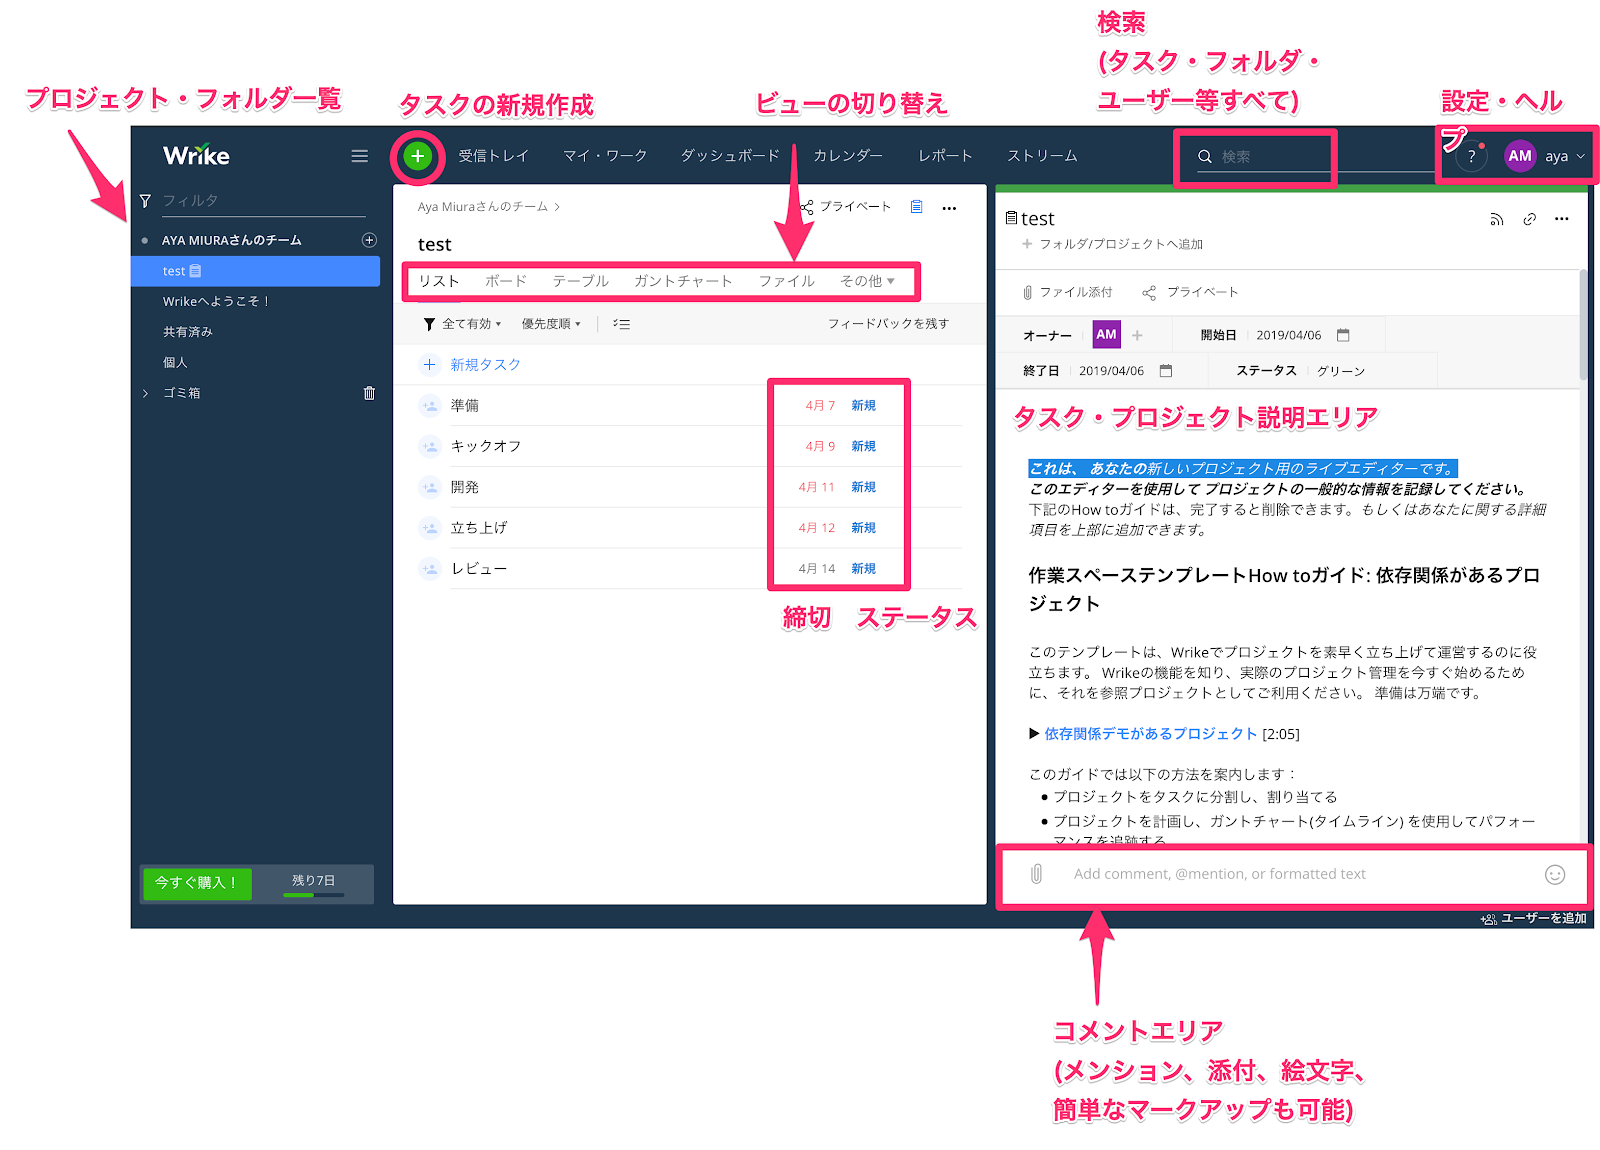
Task: Open the 優先度順 sort dropdown
Action: [x=551, y=324]
